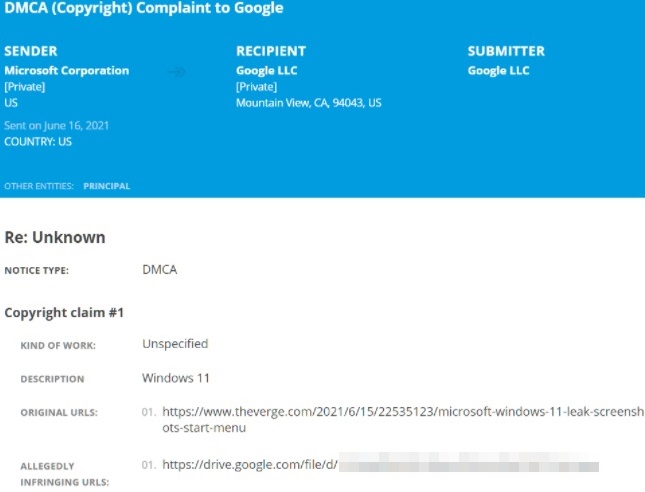Click the 'ALLEGEDLY INFRINGING URLS:' label
The width and height of the screenshot is (645, 492).
[65, 474]
